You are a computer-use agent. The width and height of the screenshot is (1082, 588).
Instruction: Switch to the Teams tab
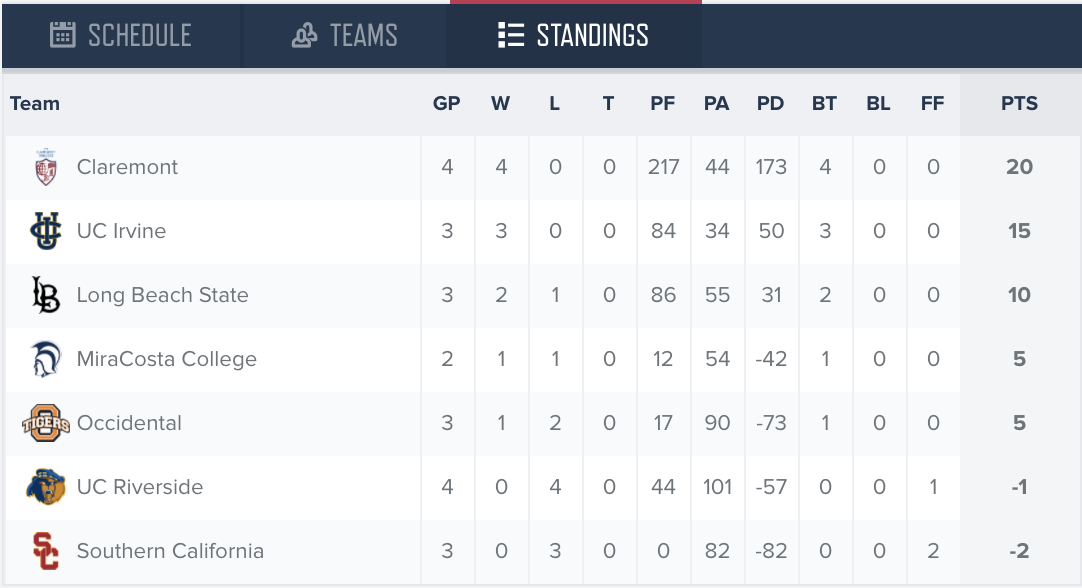coord(344,35)
